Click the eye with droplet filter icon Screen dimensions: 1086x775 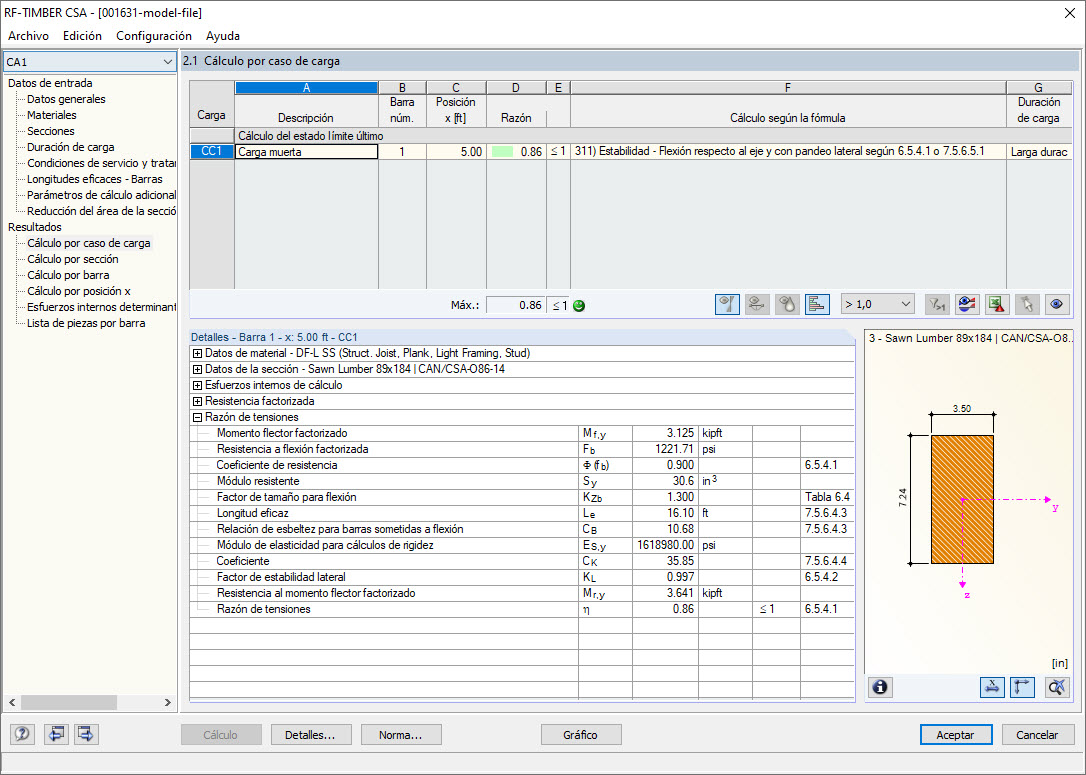click(x=787, y=304)
